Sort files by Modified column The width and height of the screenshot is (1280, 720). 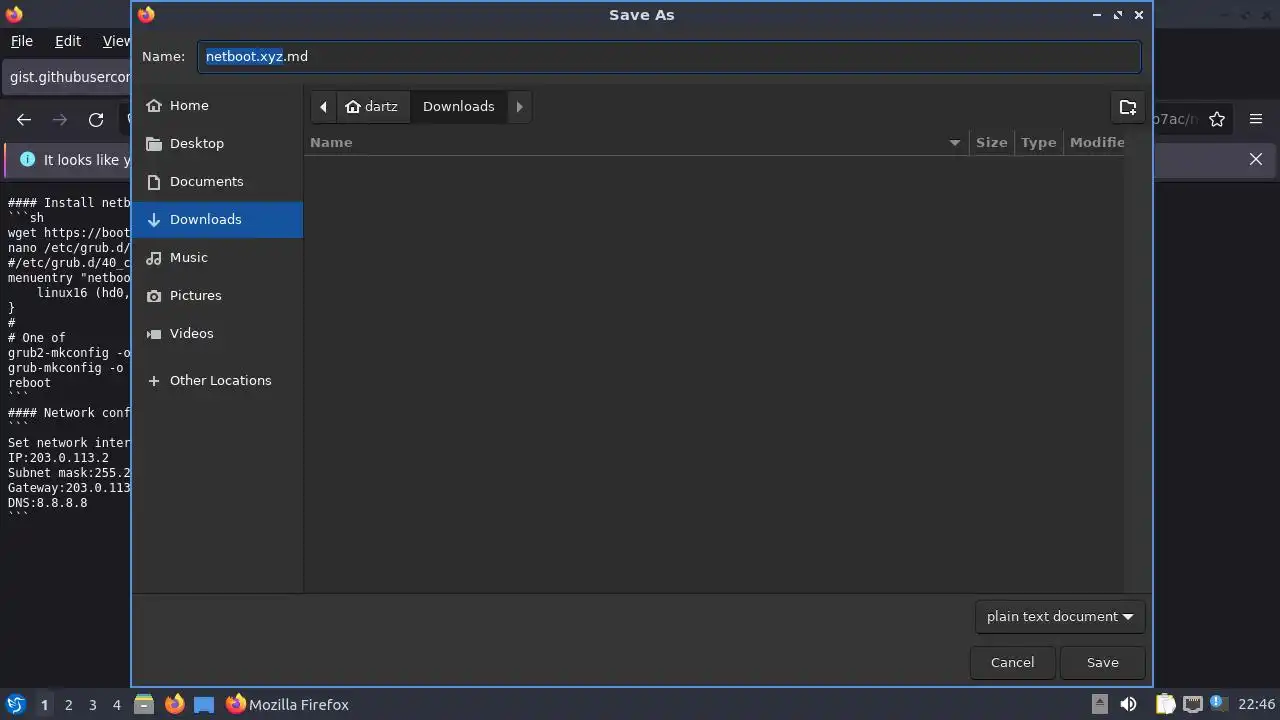pos(1096,142)
